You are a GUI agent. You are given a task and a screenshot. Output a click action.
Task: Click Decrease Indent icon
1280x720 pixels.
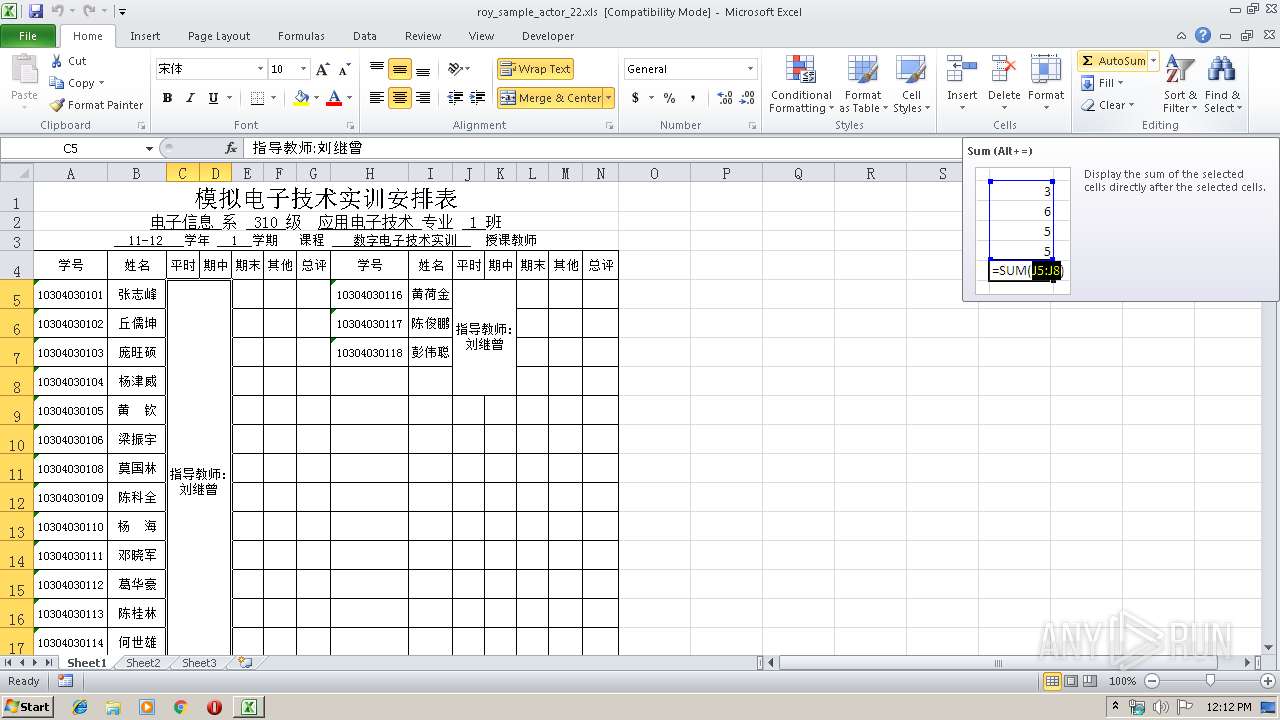pos(455,98)
